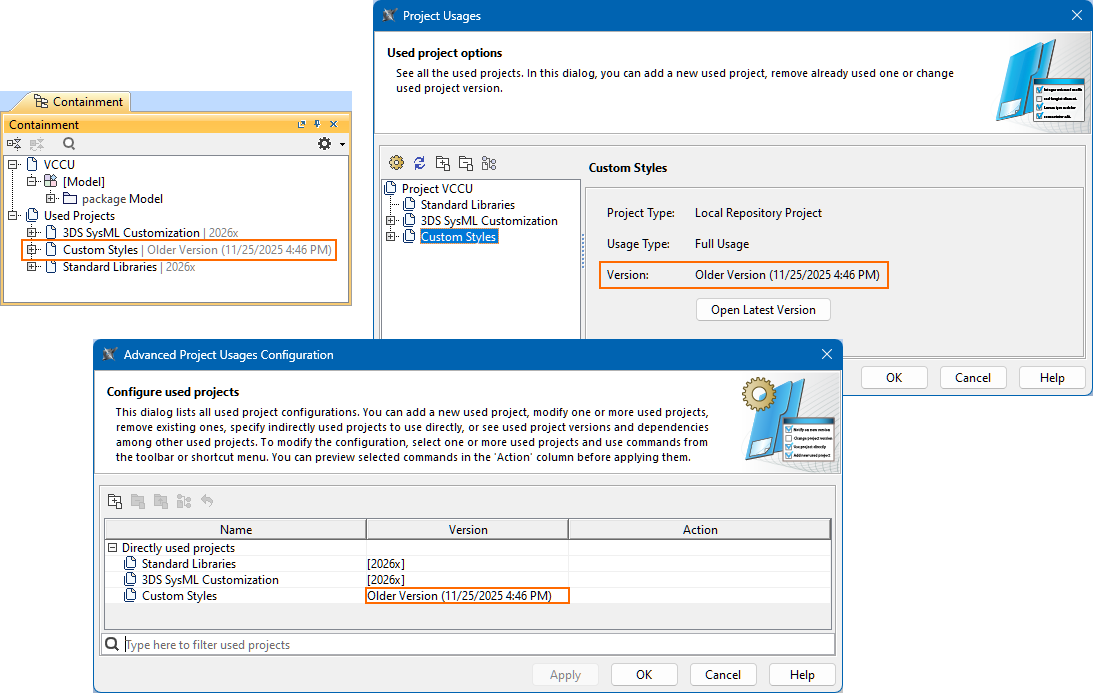
Task: Click the add project icon in Advanced Configuration toolbar
Action: coord(115,501)
